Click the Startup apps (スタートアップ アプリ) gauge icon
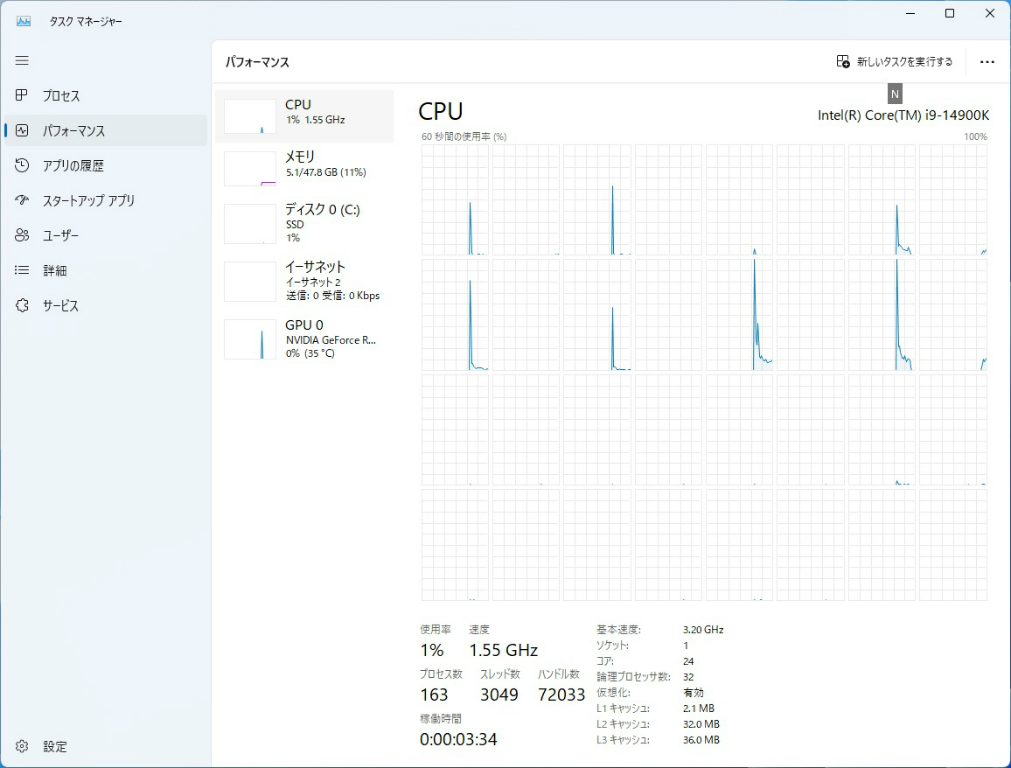The height and width of the screenshot is (768, 1011). coord(22,200)
